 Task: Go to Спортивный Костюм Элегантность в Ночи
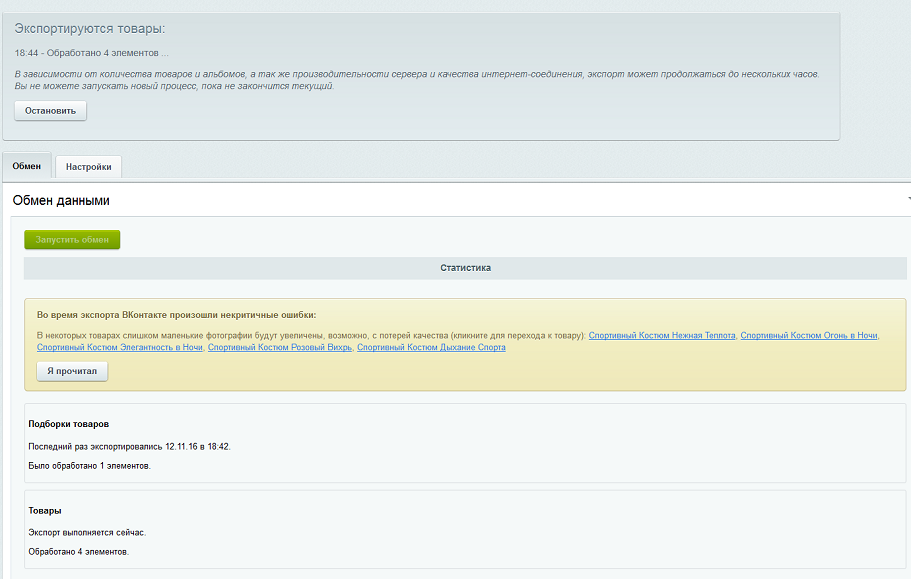click(x=119, y=347)
